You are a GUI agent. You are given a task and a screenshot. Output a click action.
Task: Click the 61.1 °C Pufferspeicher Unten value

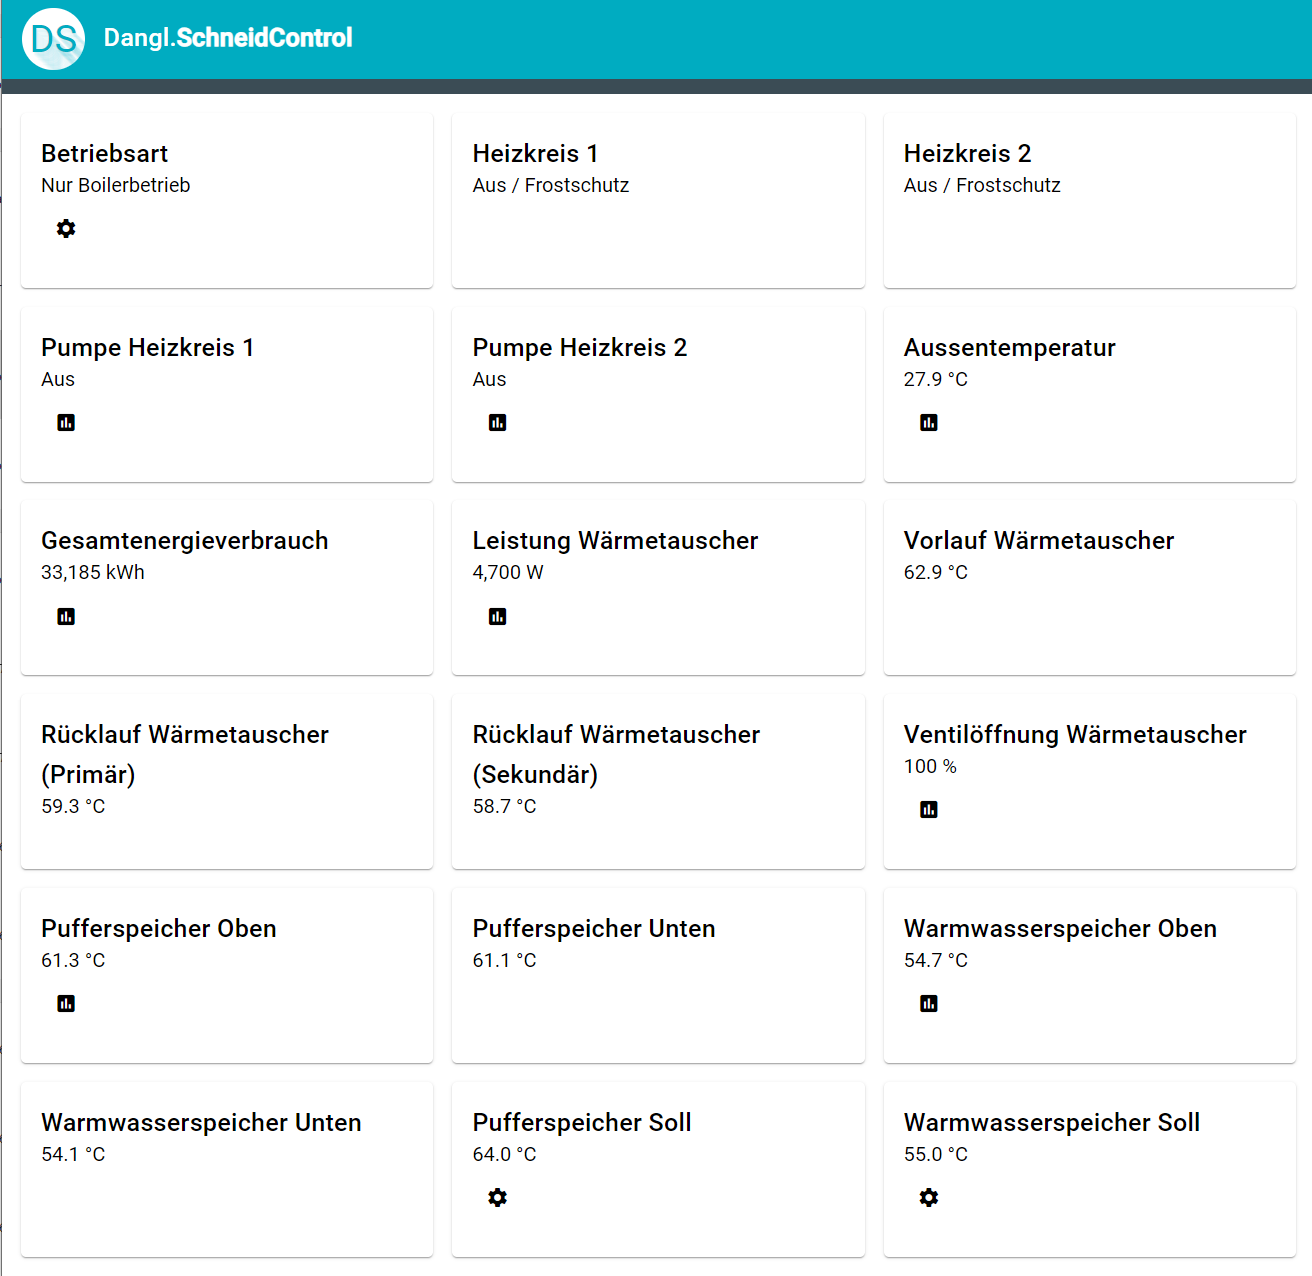click(505, 960)
